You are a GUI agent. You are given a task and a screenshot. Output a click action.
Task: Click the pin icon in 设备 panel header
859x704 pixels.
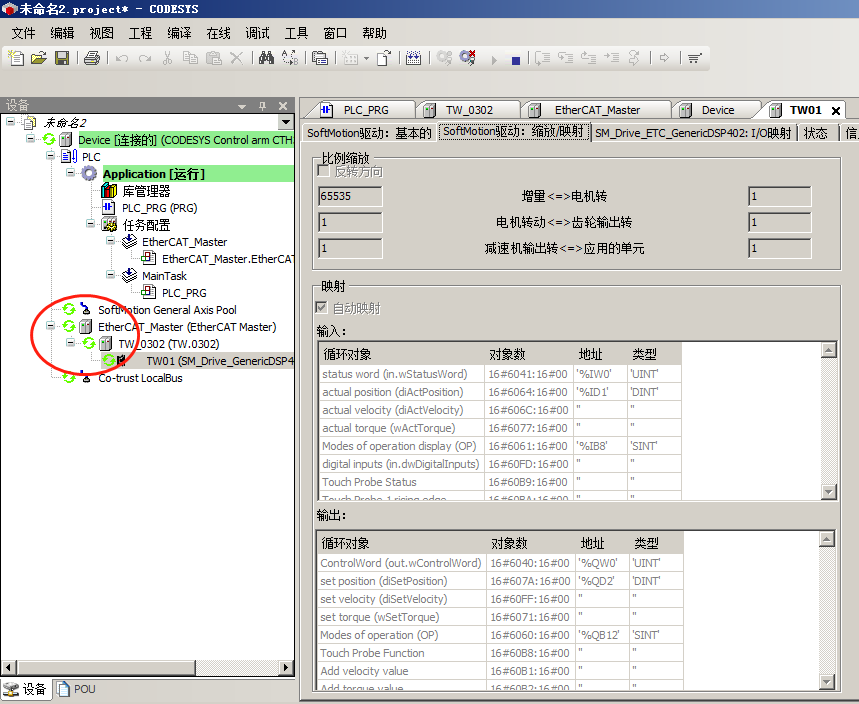coord(262,106)
